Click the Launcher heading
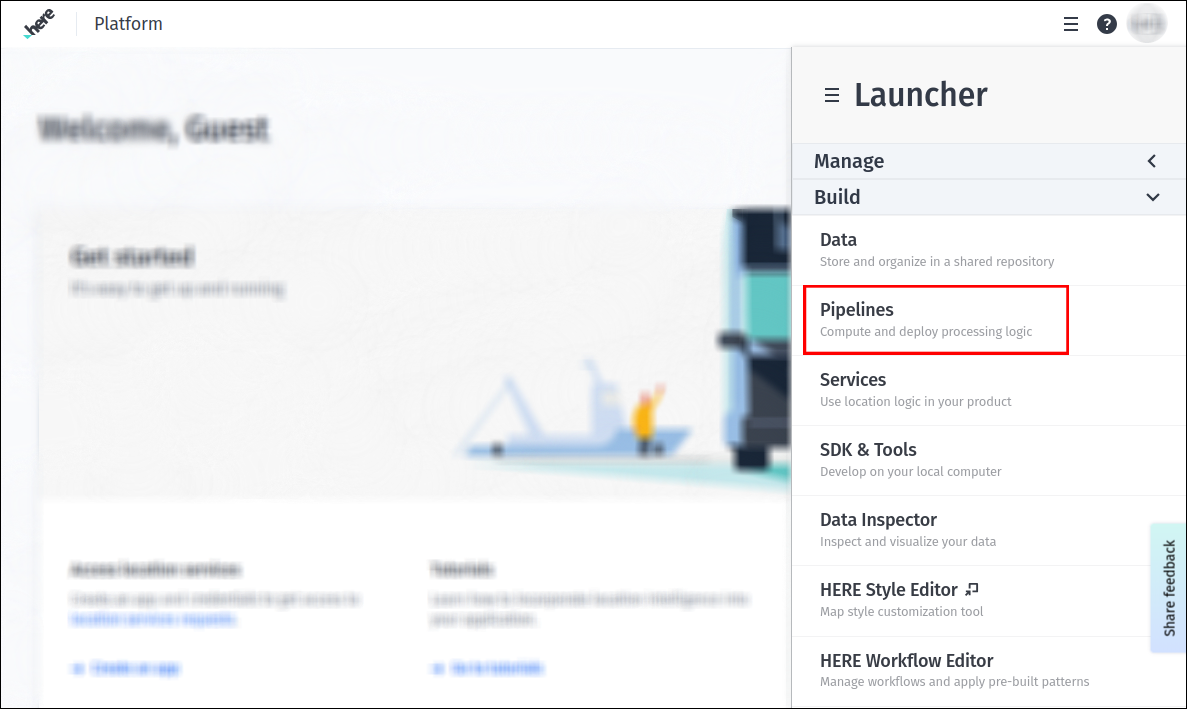 (x=921, y=95)
